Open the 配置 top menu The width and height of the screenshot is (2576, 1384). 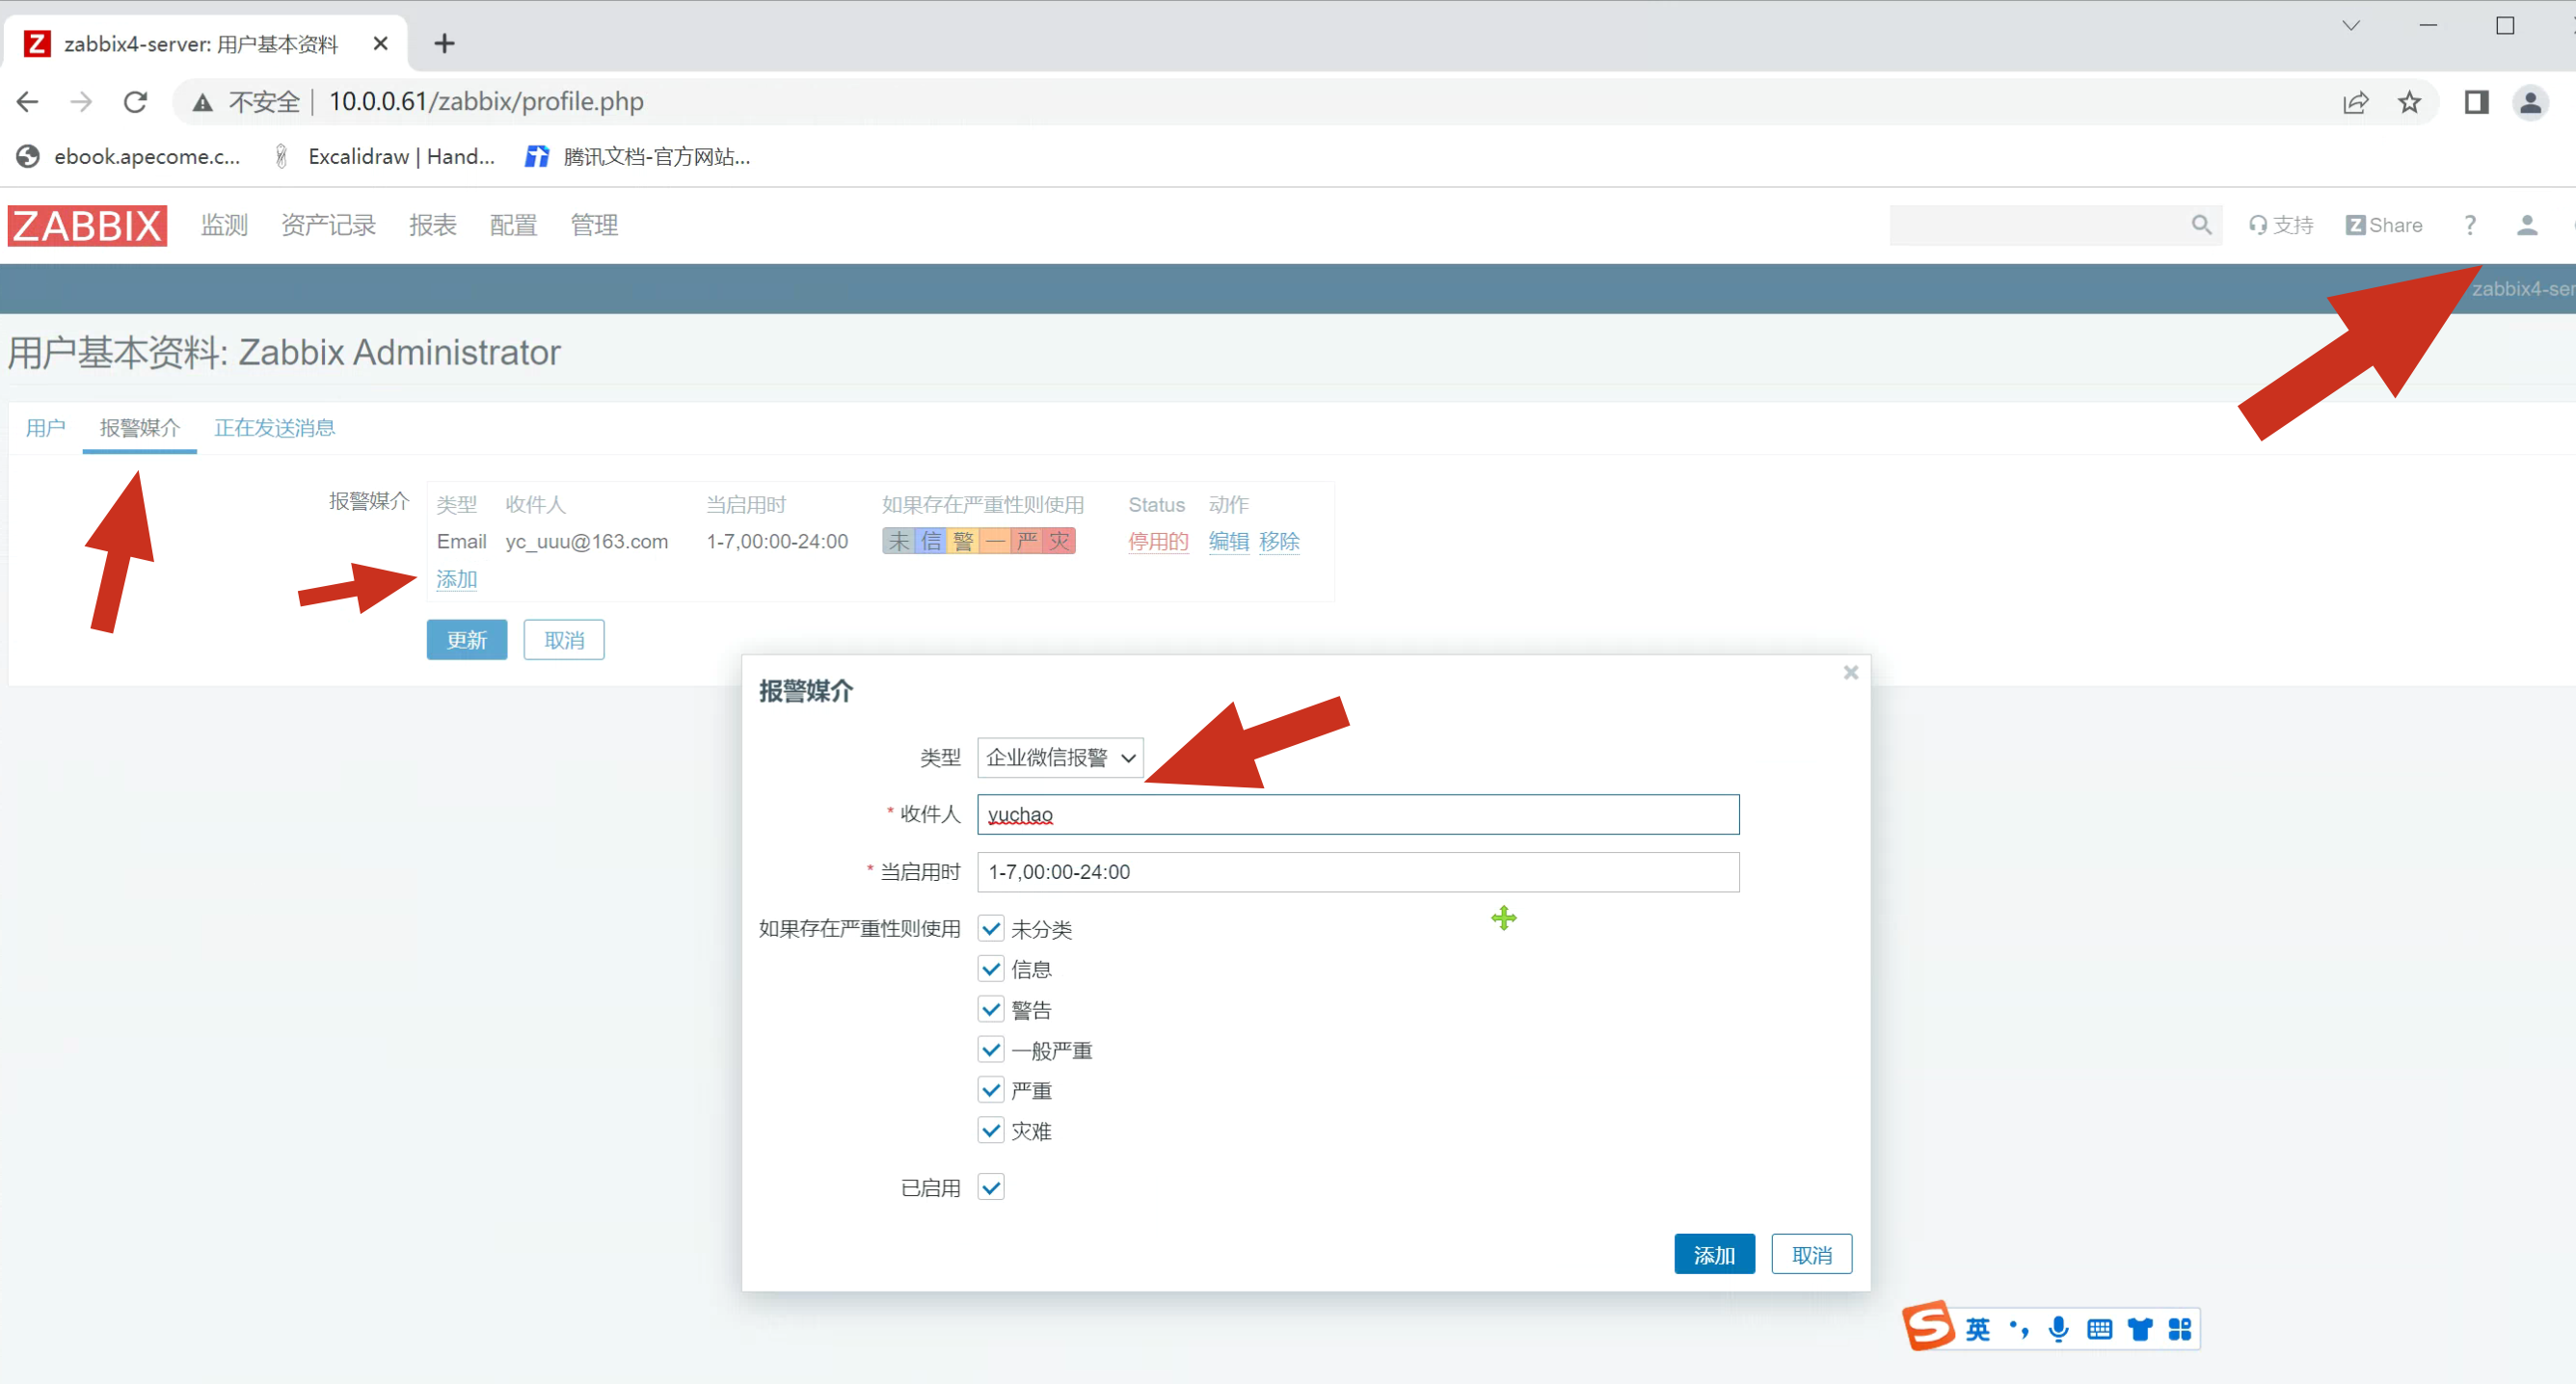pyautogui.click(x=513, y=225)
